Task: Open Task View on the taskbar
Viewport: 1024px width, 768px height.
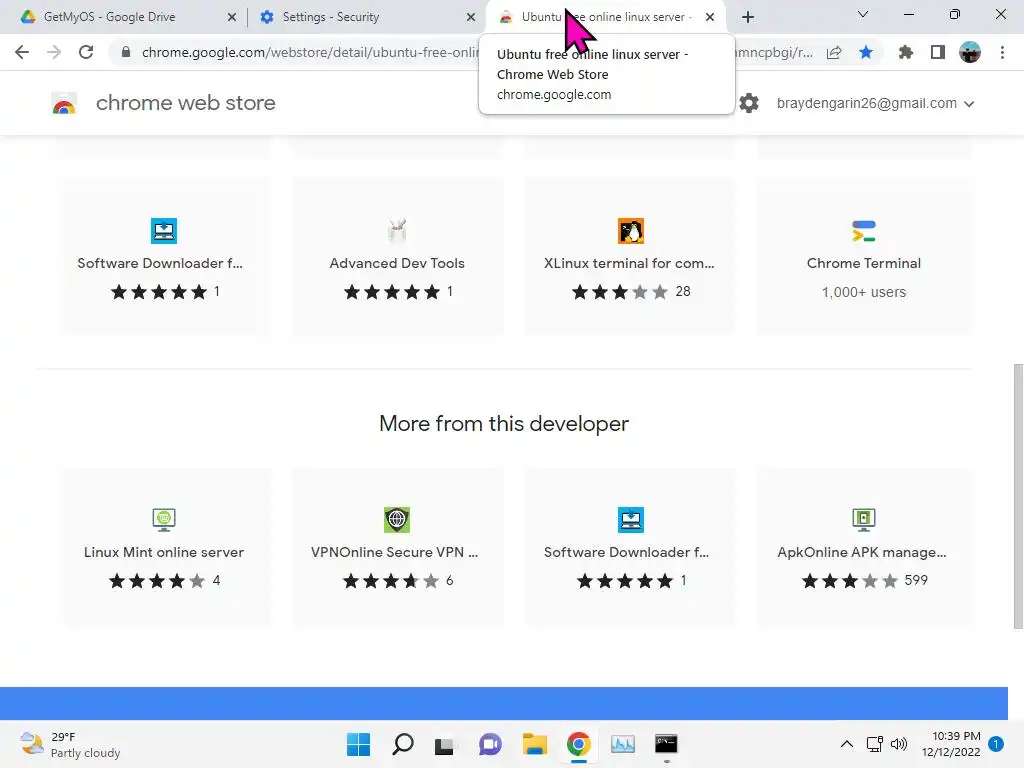Action: tap(445, 744)
